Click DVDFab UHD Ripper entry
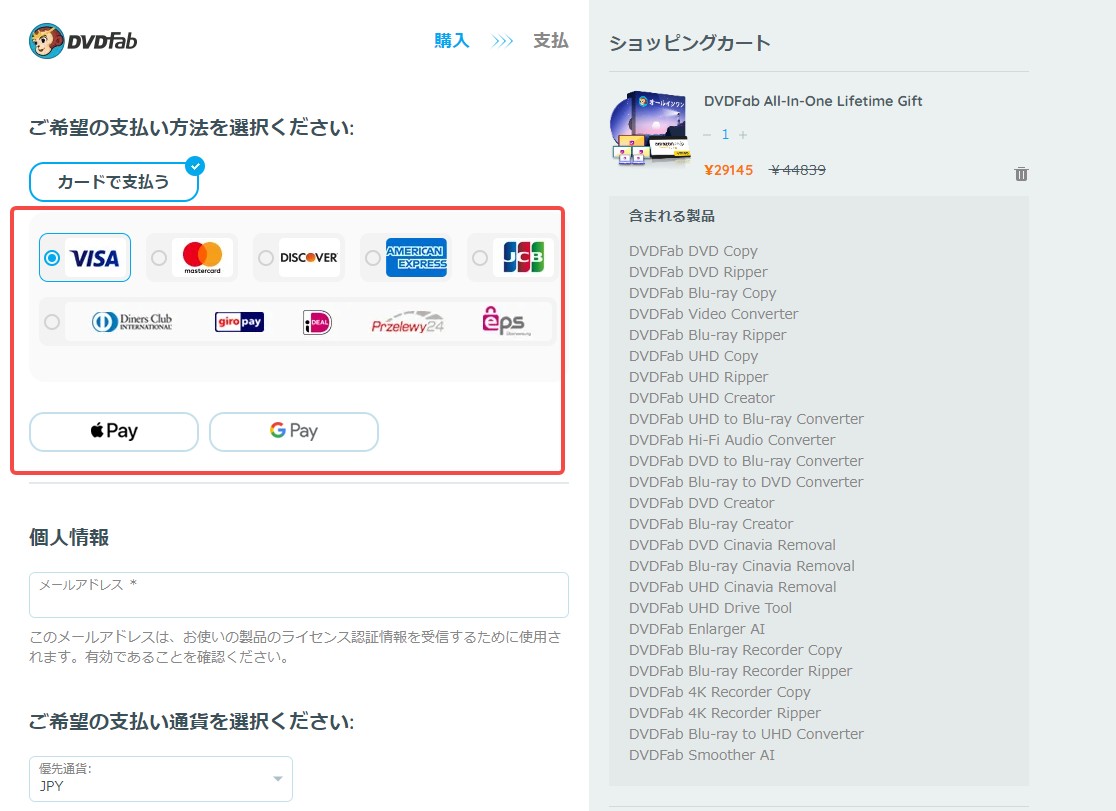This screenshot has width=1116, height=811. click(698, 377)
